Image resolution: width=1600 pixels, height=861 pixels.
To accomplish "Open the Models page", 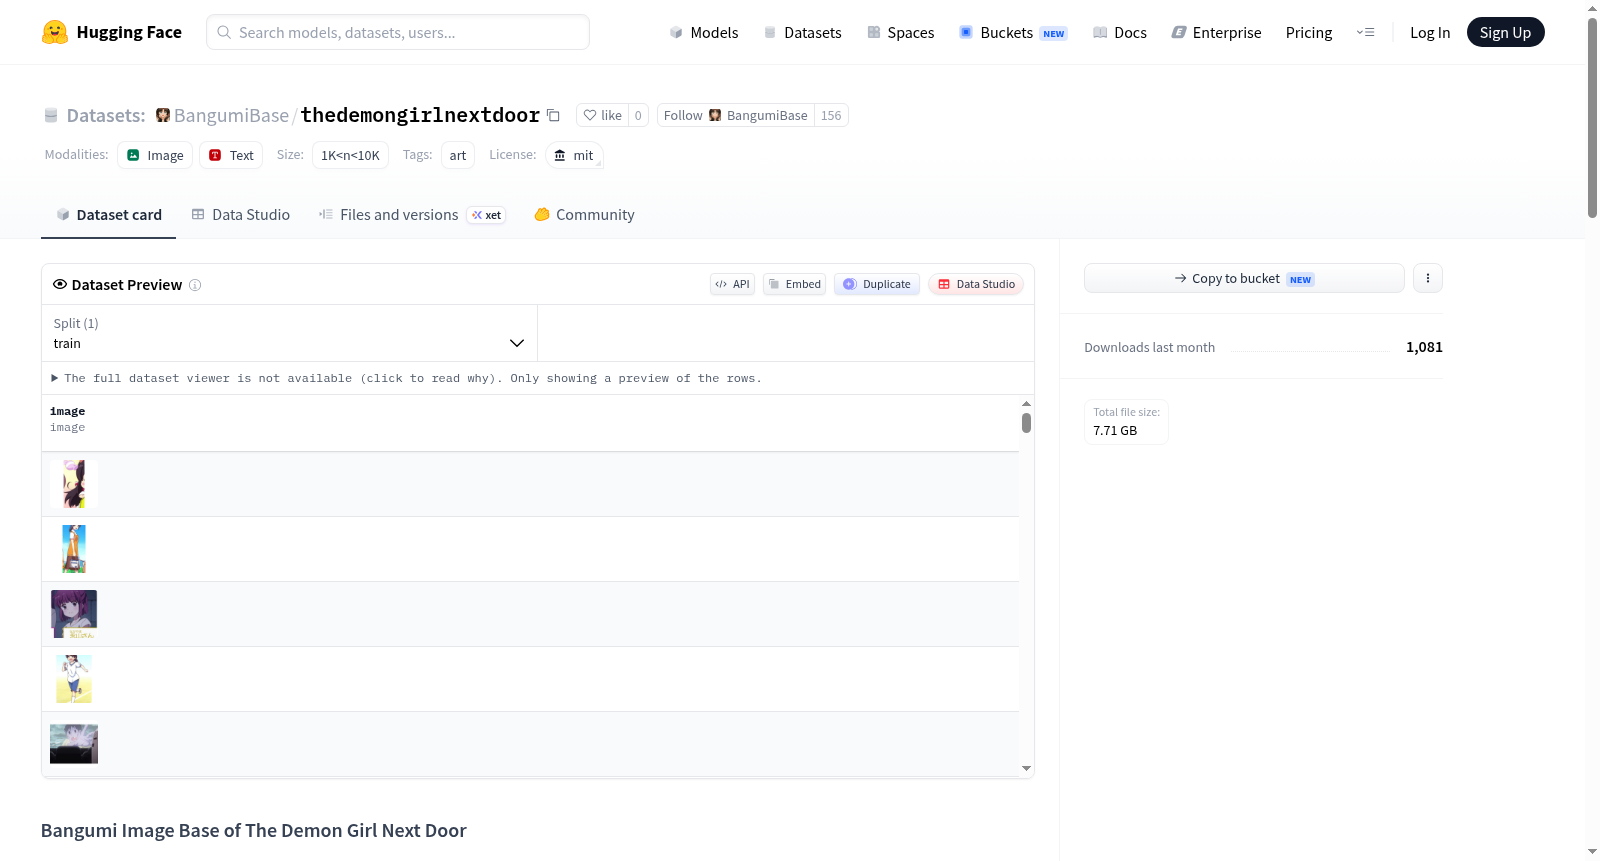I will [704, 32].
